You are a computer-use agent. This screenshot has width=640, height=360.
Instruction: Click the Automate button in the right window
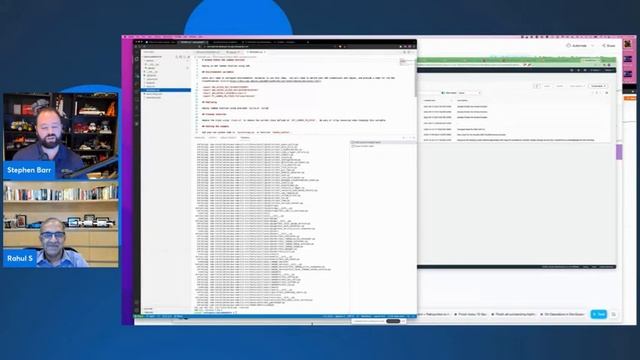[x=577, y=46]
